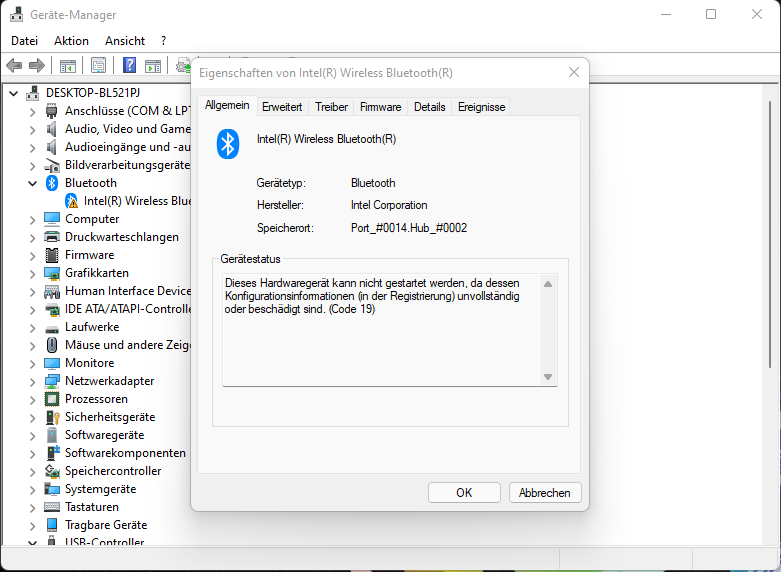
Task: Select the Audio, Video und Game tree item
Action: (x=128, y=129)
